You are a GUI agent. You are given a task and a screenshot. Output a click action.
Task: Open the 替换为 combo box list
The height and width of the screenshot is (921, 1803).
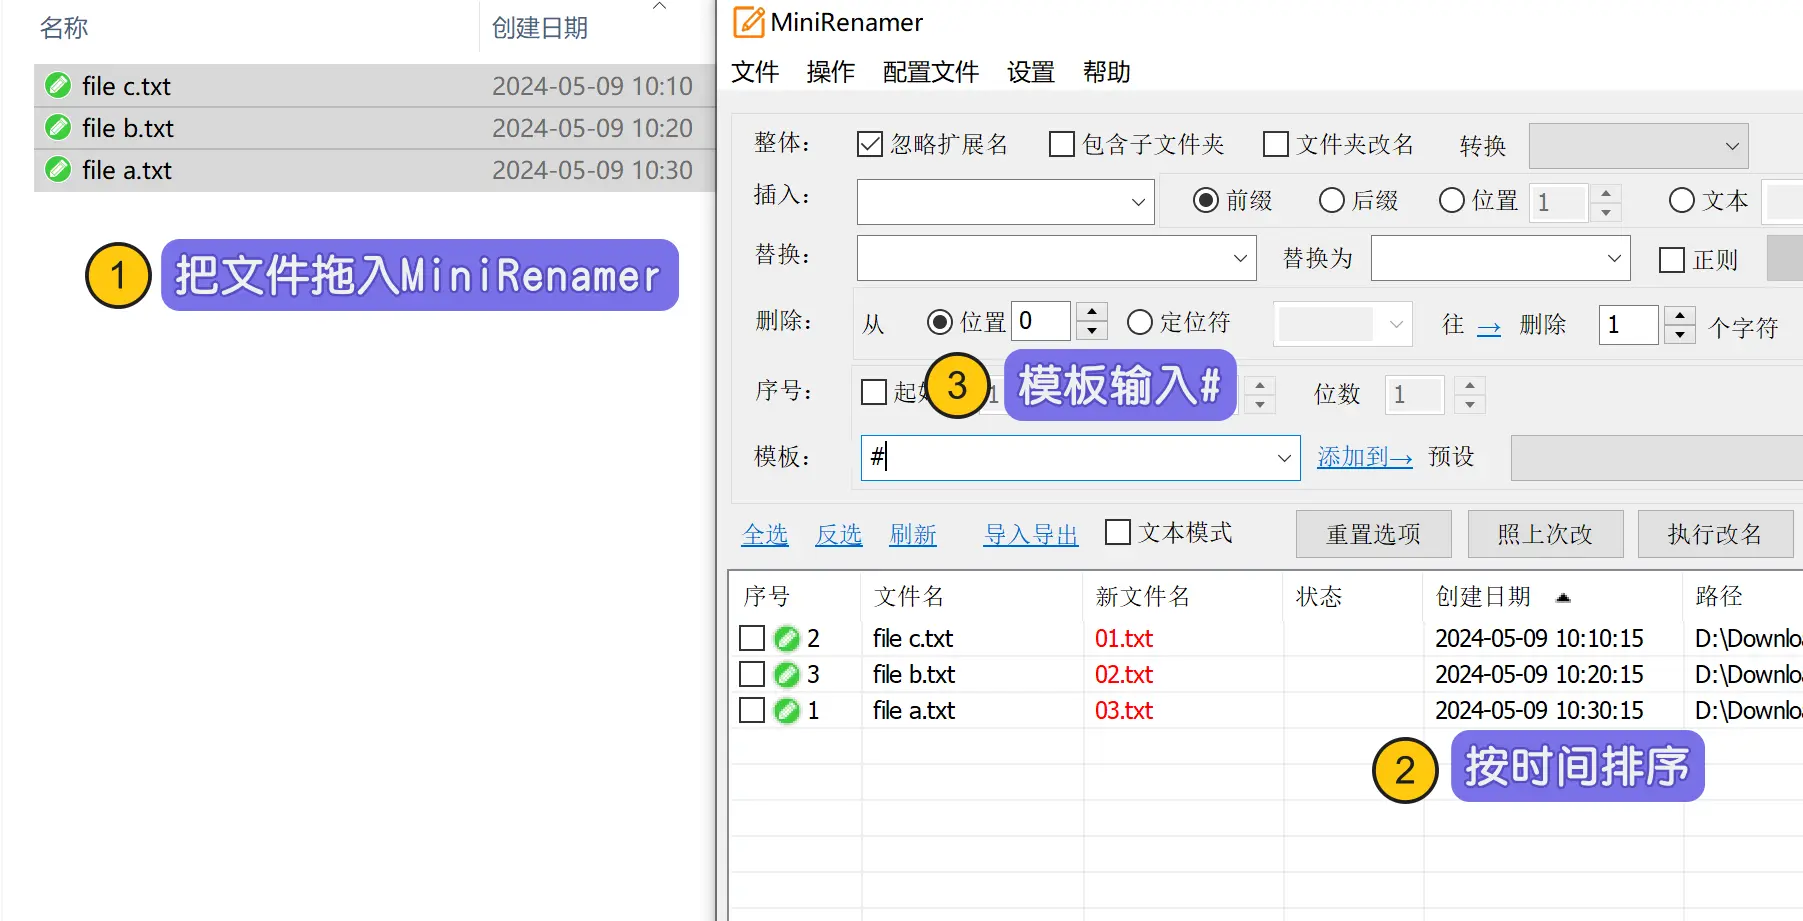point(1613,259)
